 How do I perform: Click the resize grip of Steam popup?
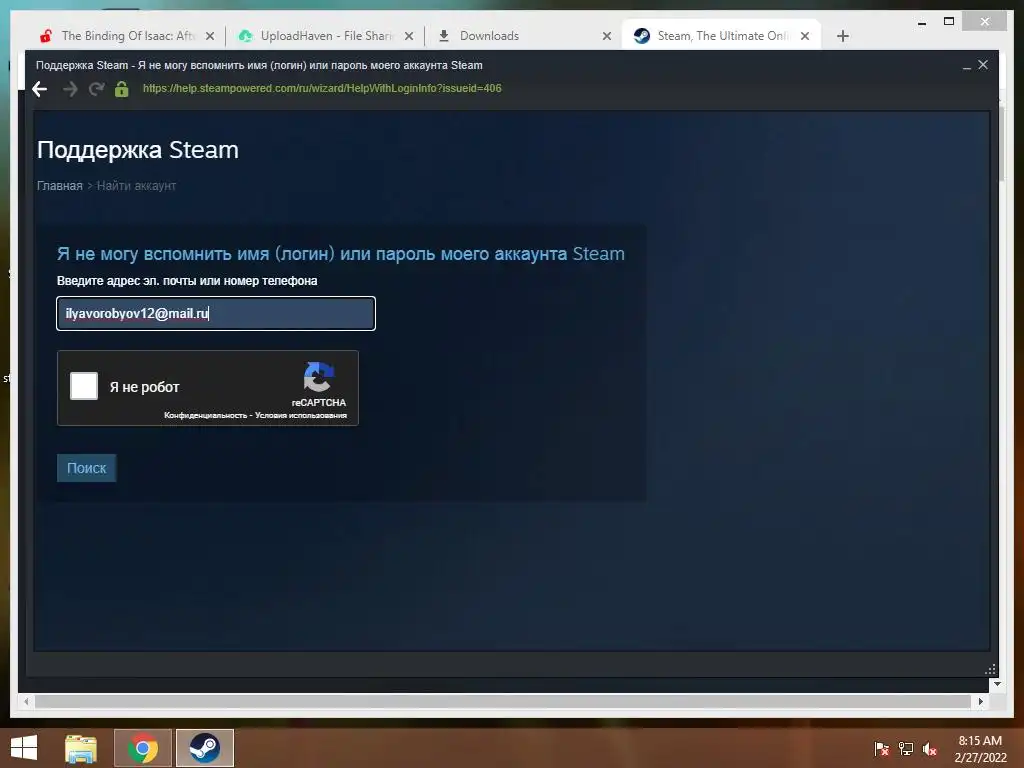click(x=990, y=669)
